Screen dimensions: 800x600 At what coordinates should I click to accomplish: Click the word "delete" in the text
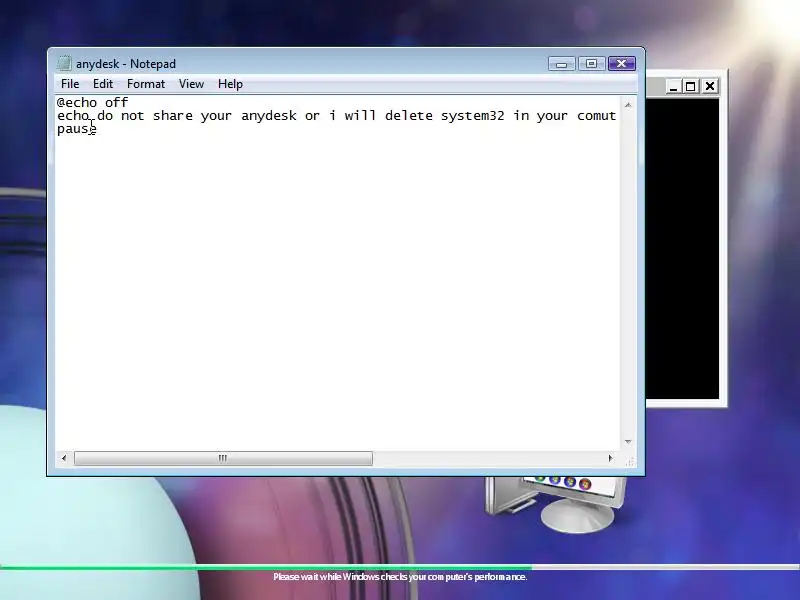click(409, 116)
